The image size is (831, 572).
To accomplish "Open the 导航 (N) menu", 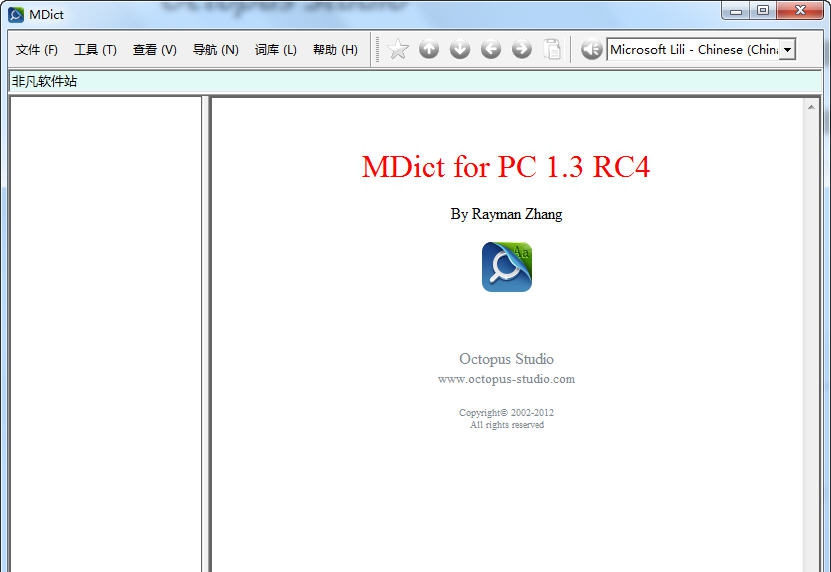I will (216, 50).
